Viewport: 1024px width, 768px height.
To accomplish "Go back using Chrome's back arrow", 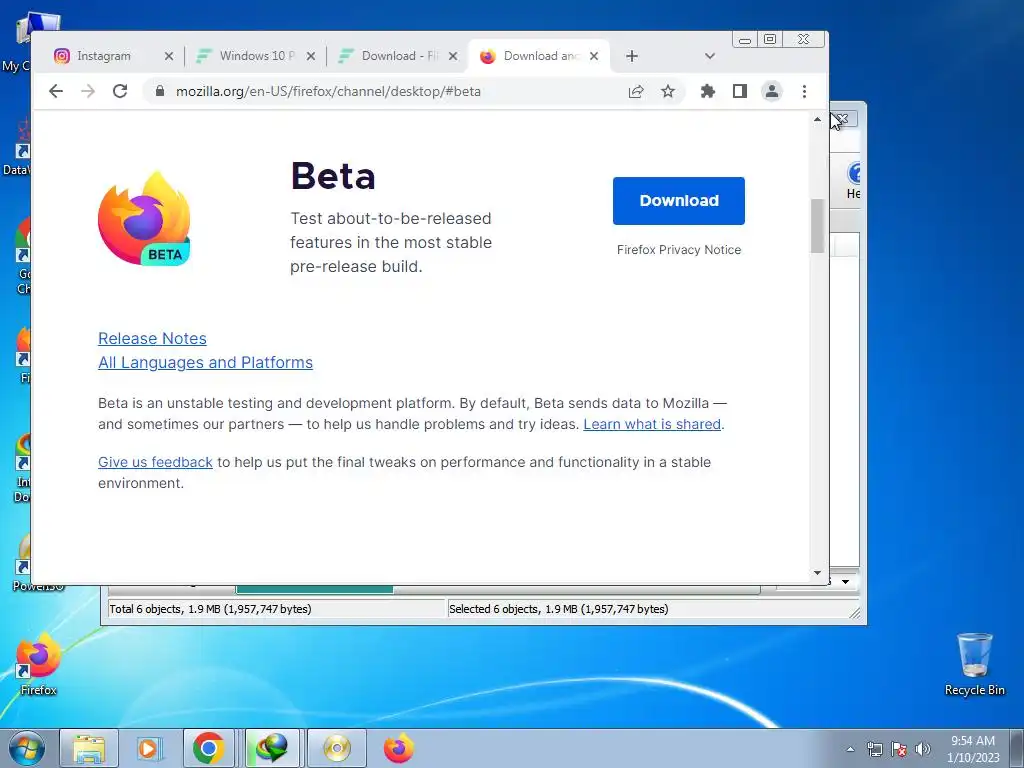I will pos(56,91).
